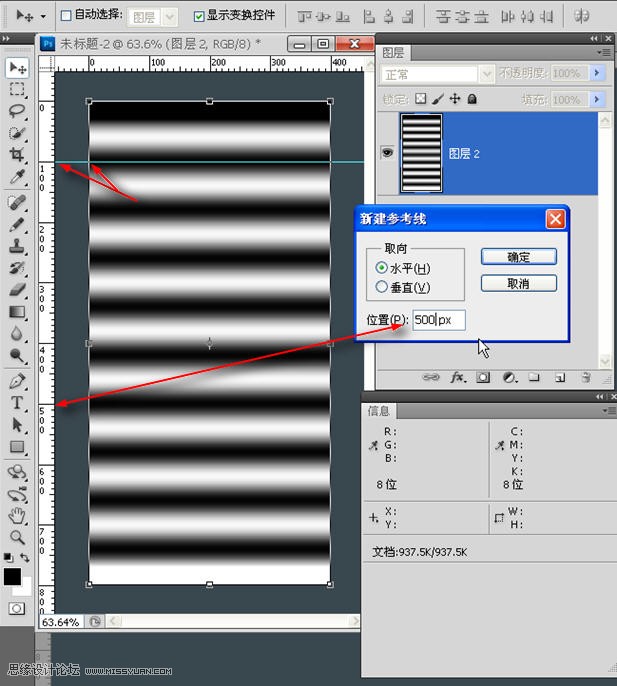Add a layer mask

pyautogui.click(x=483, y=377)
